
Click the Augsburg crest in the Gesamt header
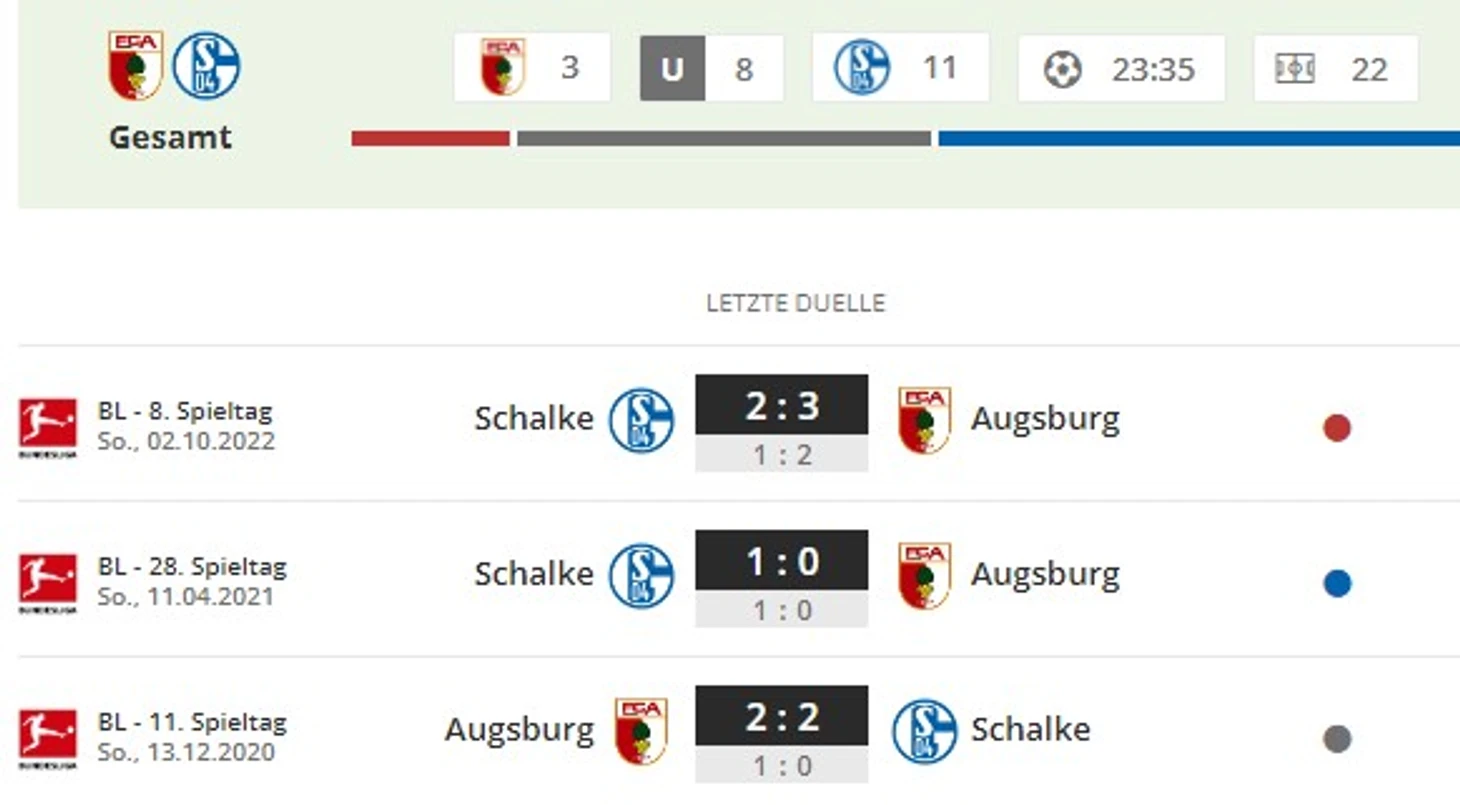tap(135, 66)
